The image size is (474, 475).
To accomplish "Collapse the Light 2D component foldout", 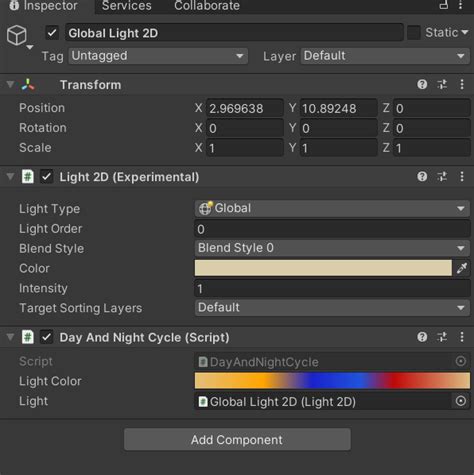I will (10, 176).
